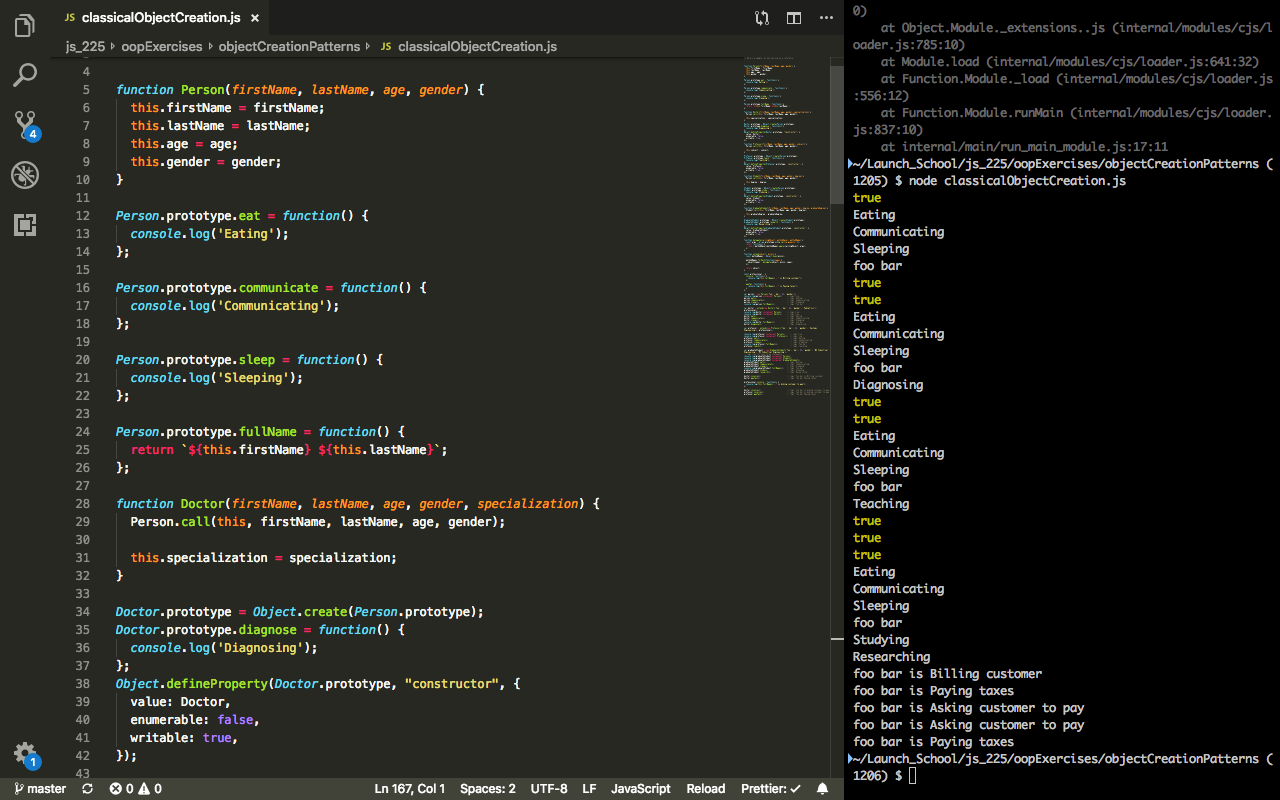The width and height of the screenshot is (1280, 800).
Task: Click the template literal return on line 25
Action: pyautogui.click(x=289, y=450)
